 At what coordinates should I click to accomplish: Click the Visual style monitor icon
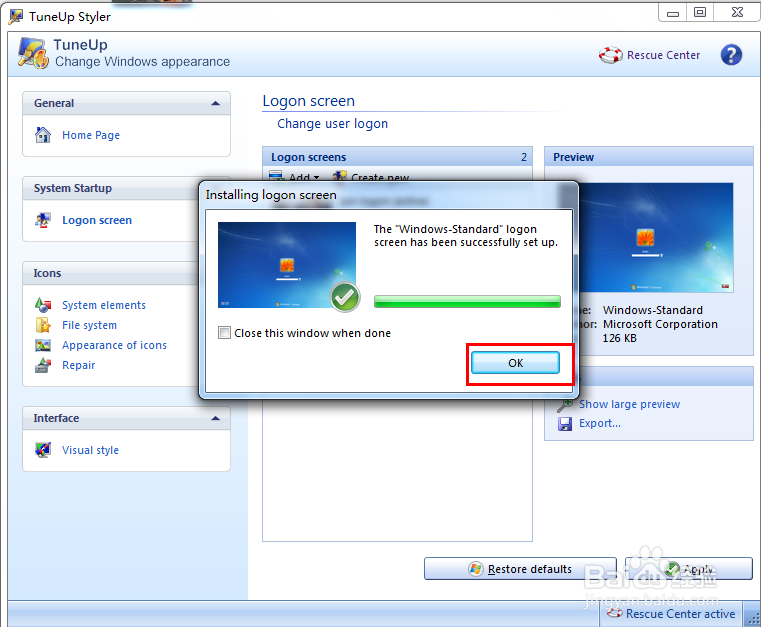coord(43,450)
